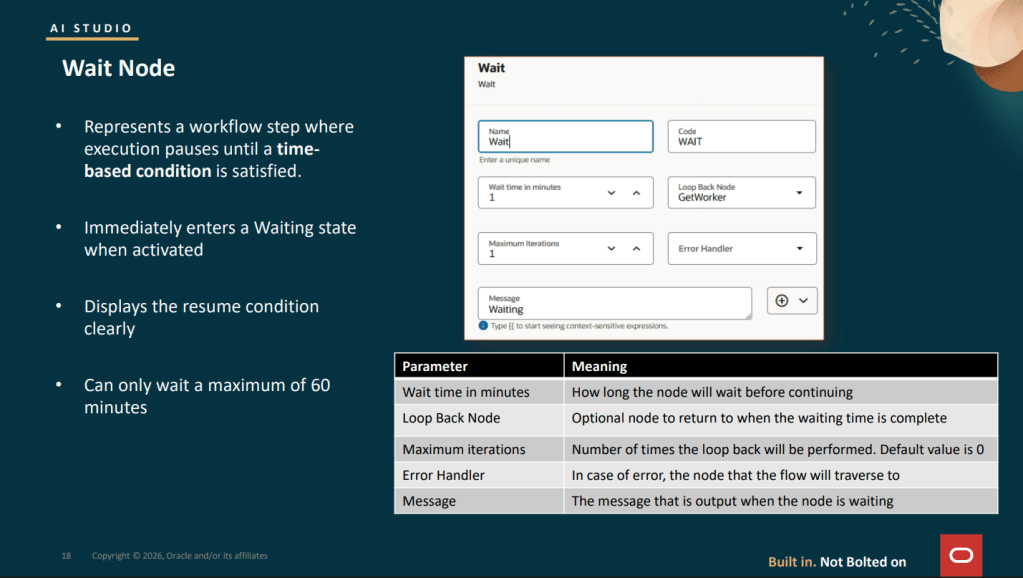Click the Oracle logo icon
This screenshot has height=578, width=1023.
point(960,555)
